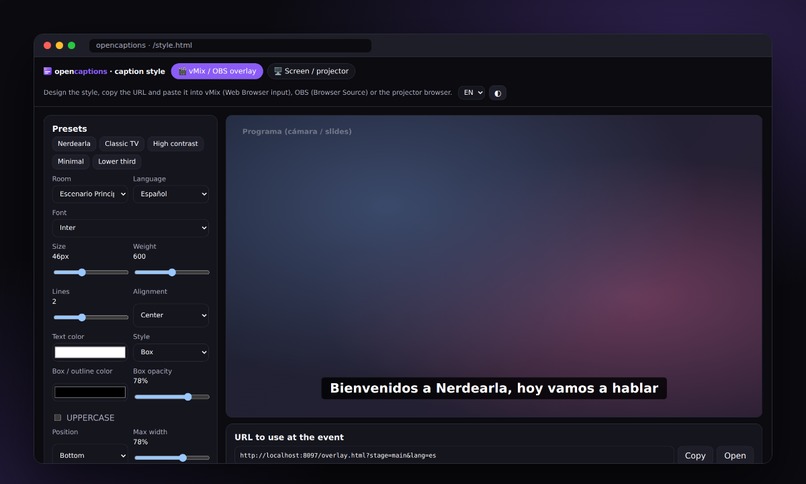Adjust the Weight slider

pyautogui.click(x=172, y=272)
